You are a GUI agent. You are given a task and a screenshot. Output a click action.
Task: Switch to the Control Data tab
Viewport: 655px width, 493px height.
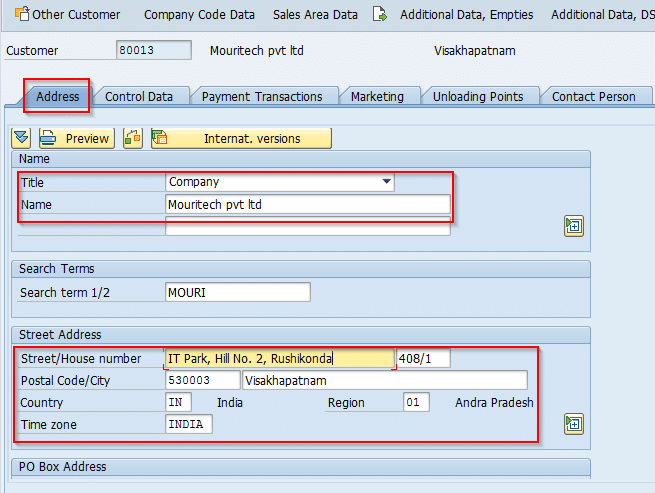(139, 96)
